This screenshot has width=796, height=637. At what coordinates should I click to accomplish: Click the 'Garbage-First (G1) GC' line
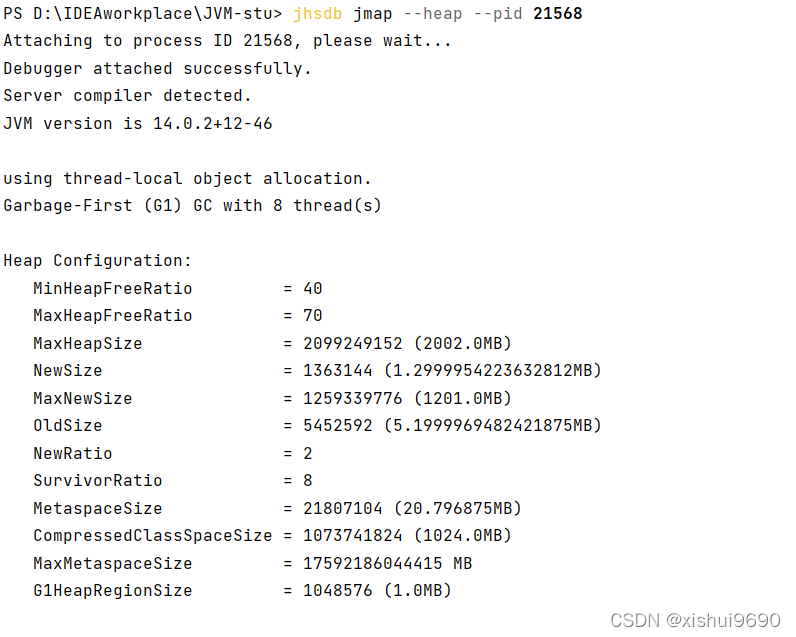point(192,206)
